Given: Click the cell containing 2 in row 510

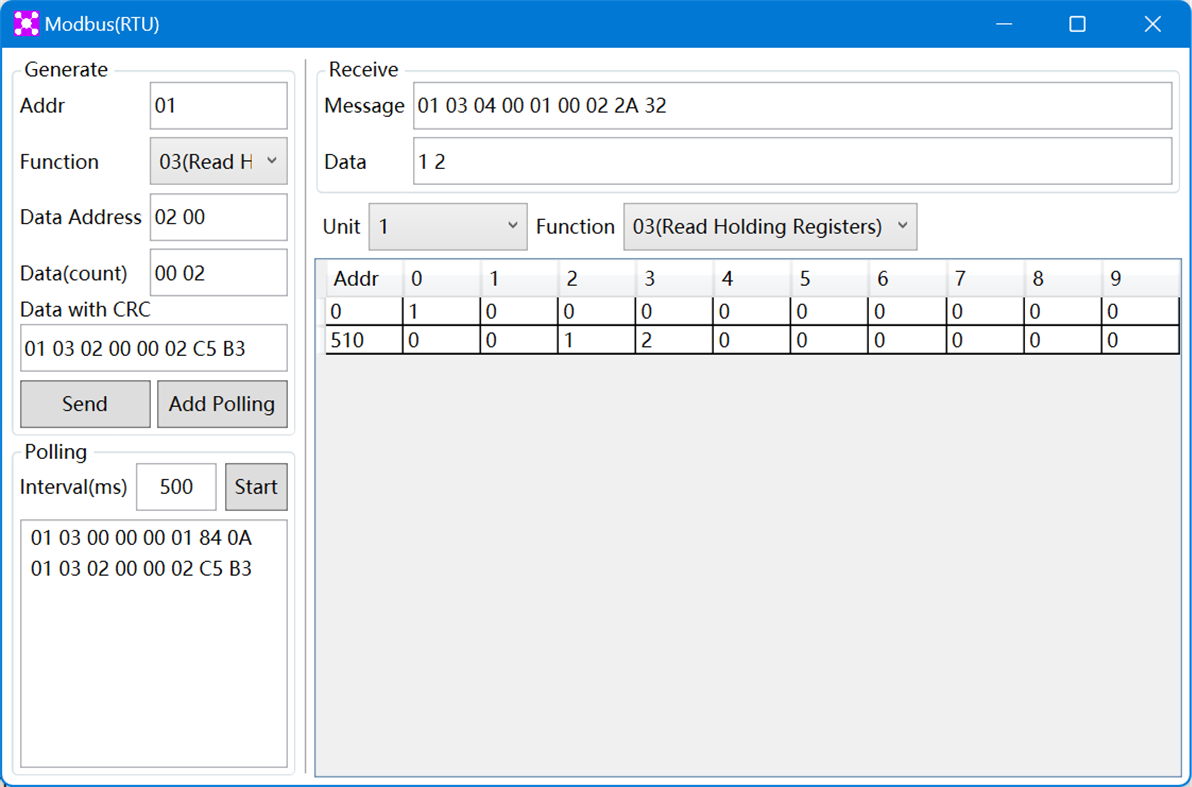Looking at the screenshot, I should pos(673,339).
